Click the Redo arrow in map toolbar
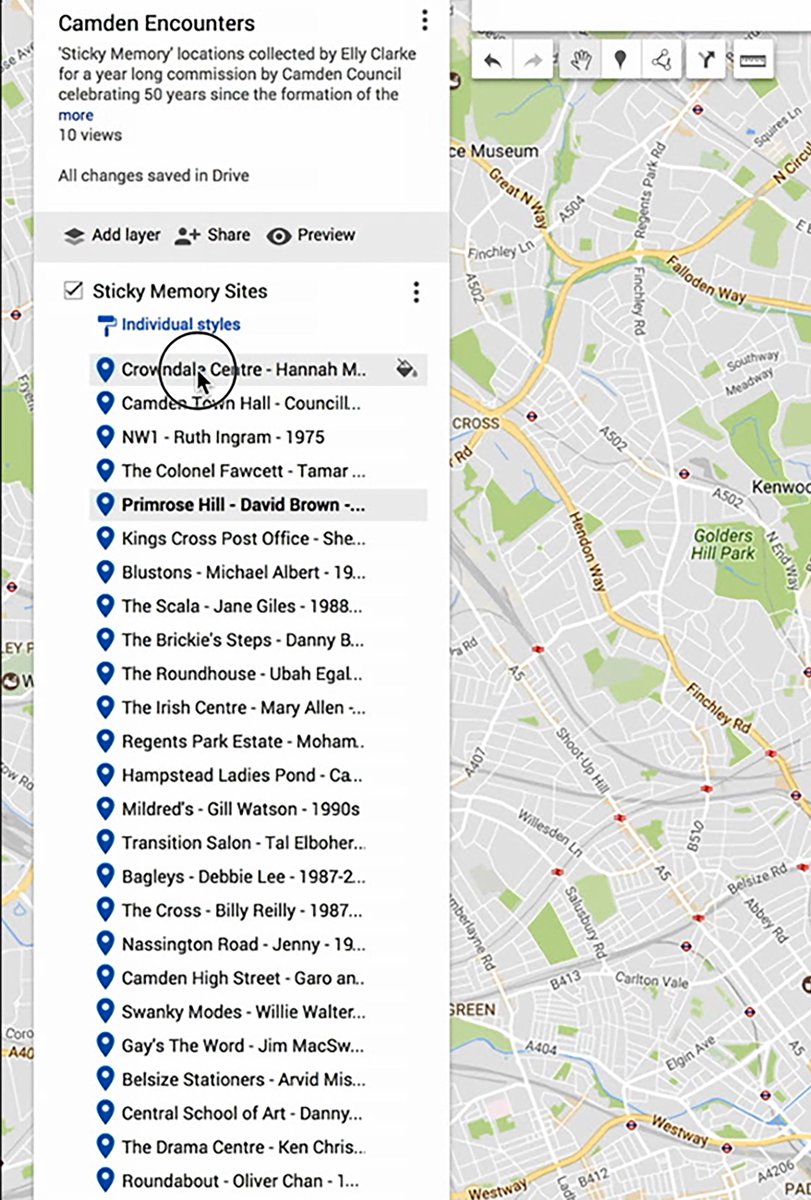The height and width of the screenshot is (1200, 811). pyautogui.click(x=534, y=60)
